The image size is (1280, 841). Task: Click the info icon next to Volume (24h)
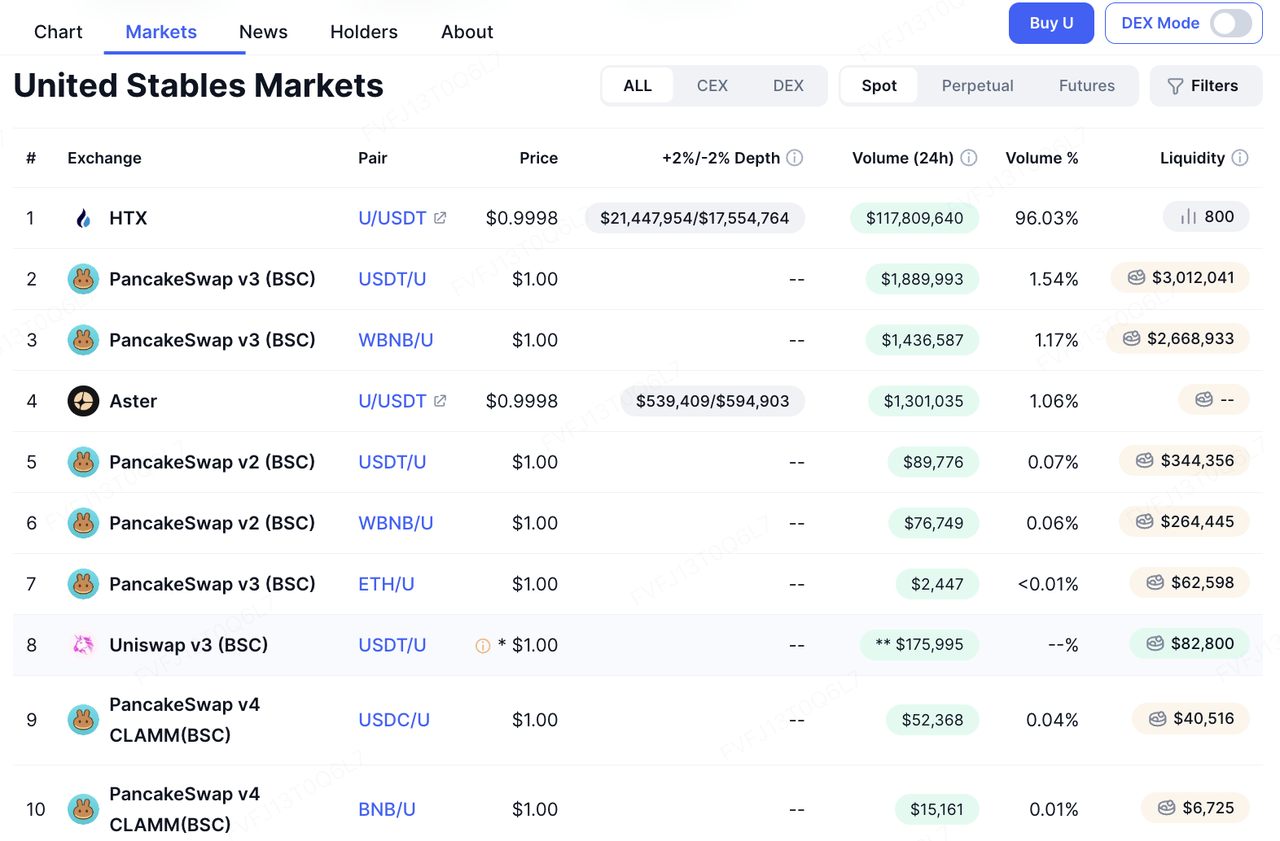(969, 158)
